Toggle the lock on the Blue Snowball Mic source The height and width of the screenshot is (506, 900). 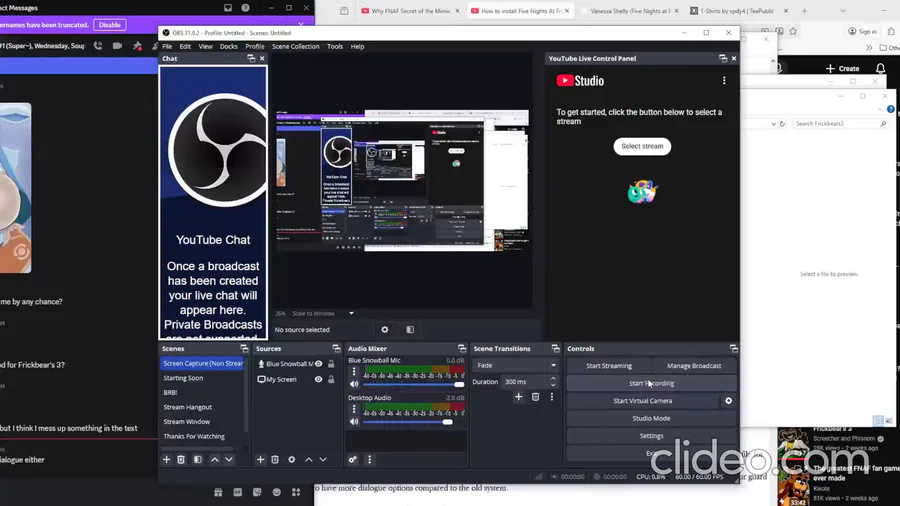[x=331, y=364]
